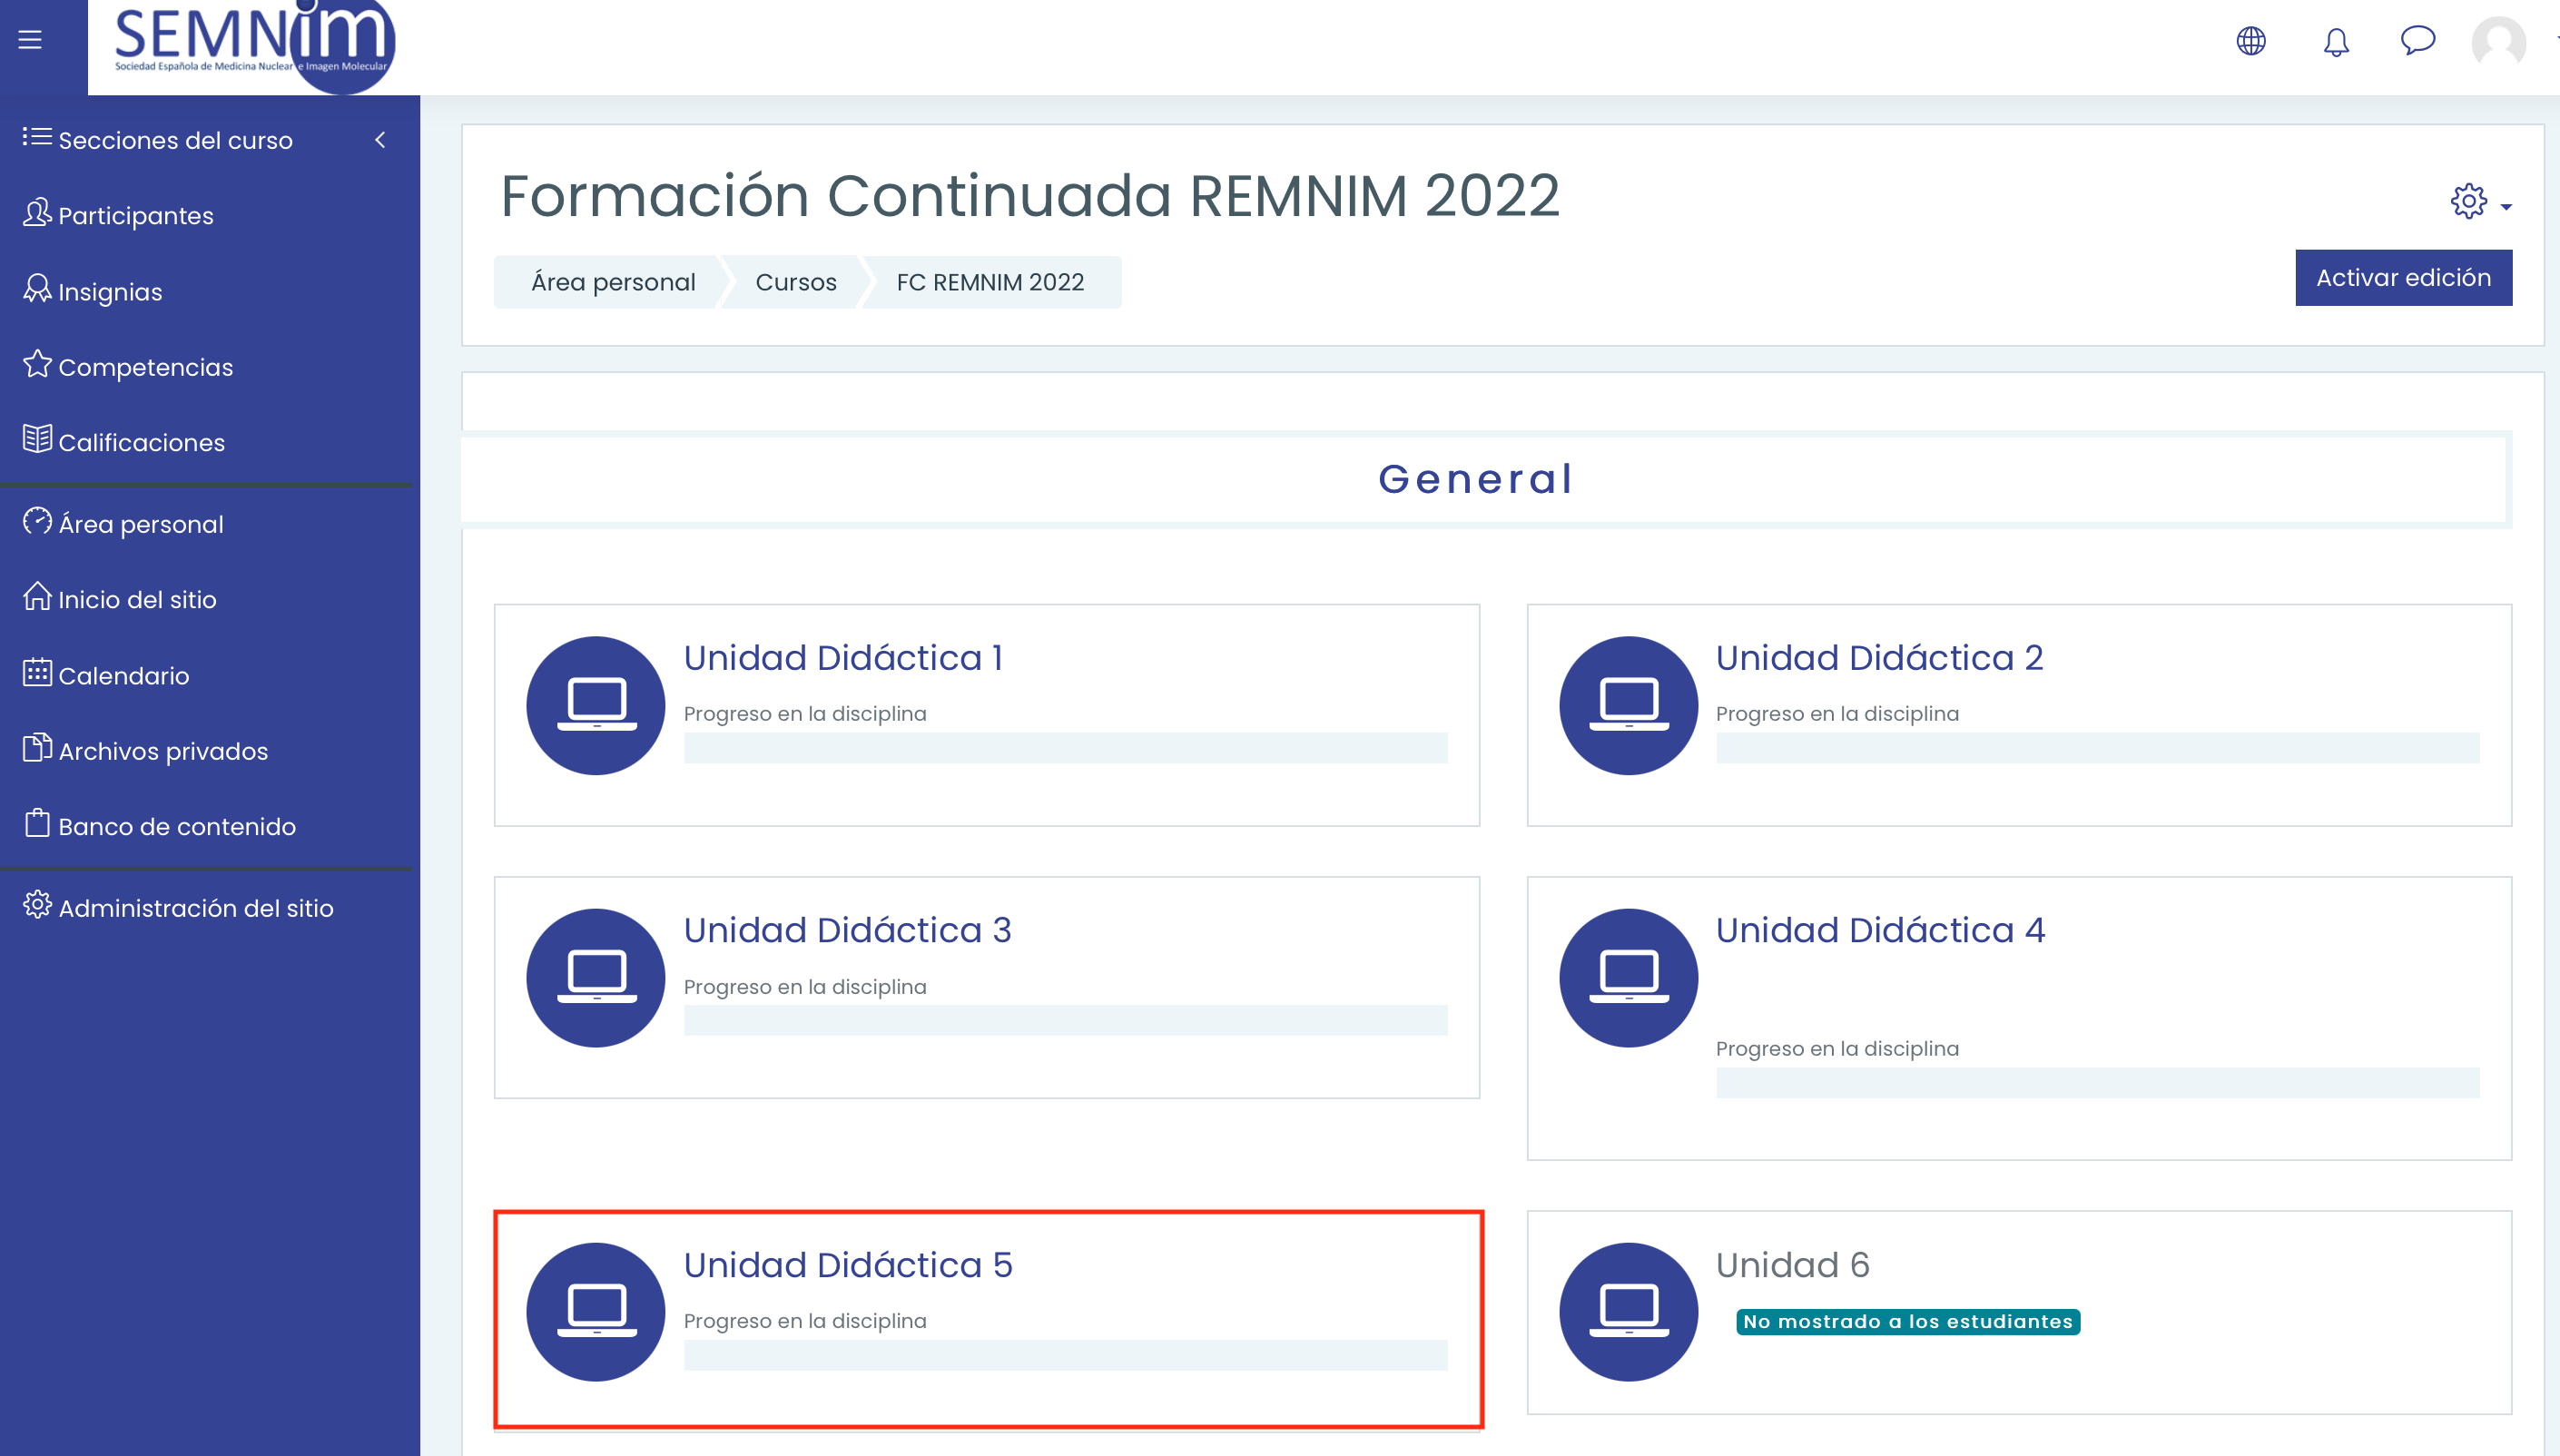Click the Participantes people icon
This screenshot has width=2560, height=1456.
37,212
